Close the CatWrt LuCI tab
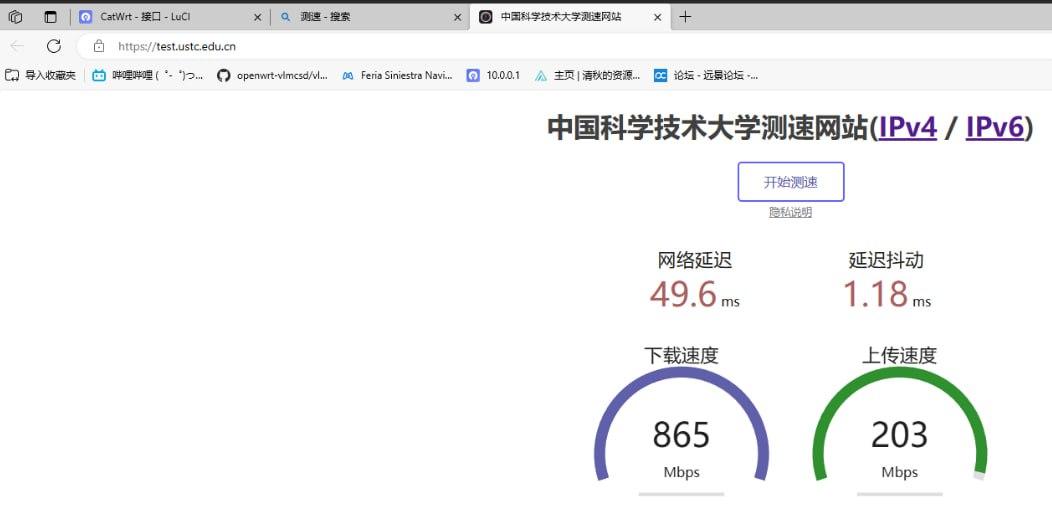Viewport: 1052px width, 512px height. 258,17
